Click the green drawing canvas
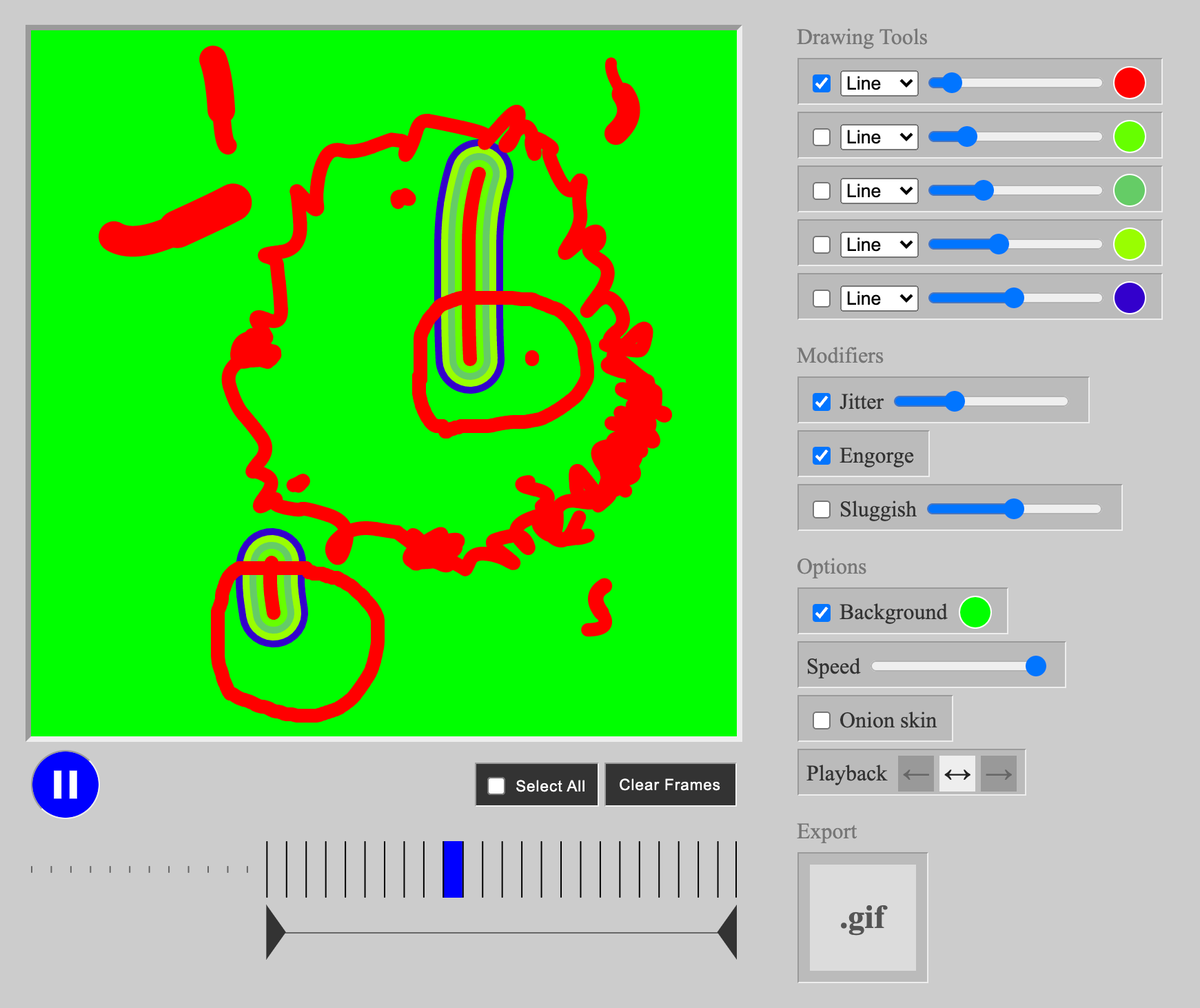The height and width of the screenshot is (1008, 1200). [385, 383]
